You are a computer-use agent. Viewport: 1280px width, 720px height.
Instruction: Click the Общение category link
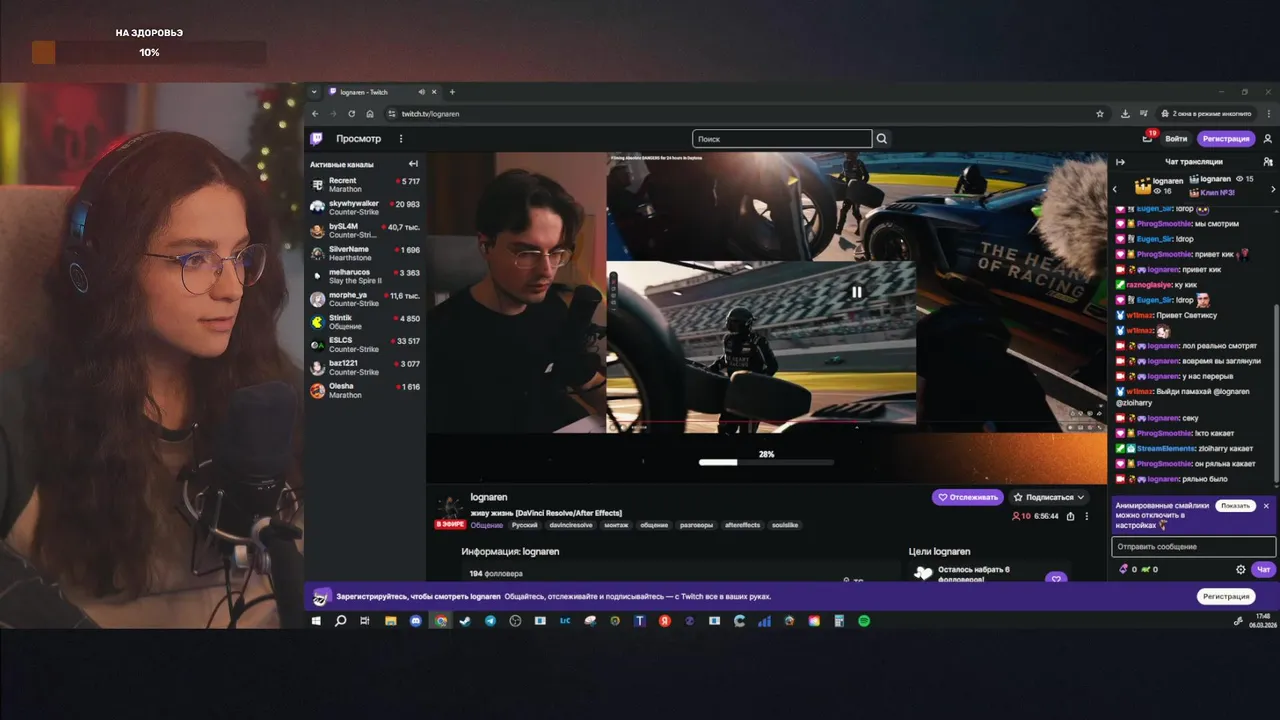click(487, 525)
